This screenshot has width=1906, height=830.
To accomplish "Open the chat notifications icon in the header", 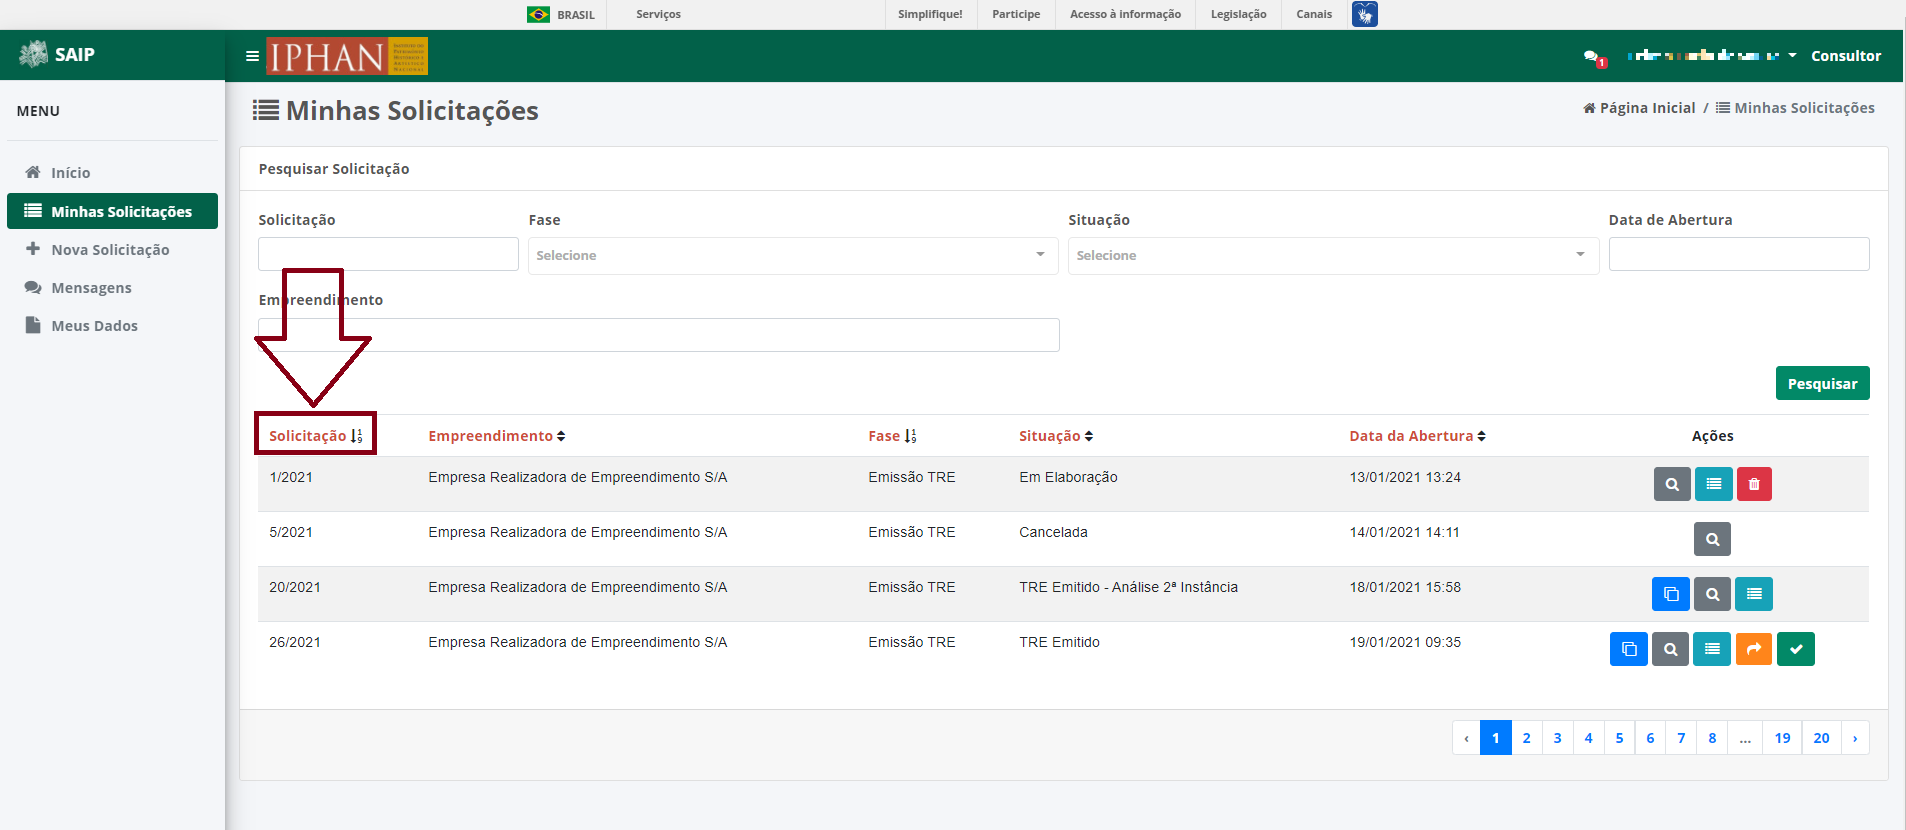I will point(1593,57).
